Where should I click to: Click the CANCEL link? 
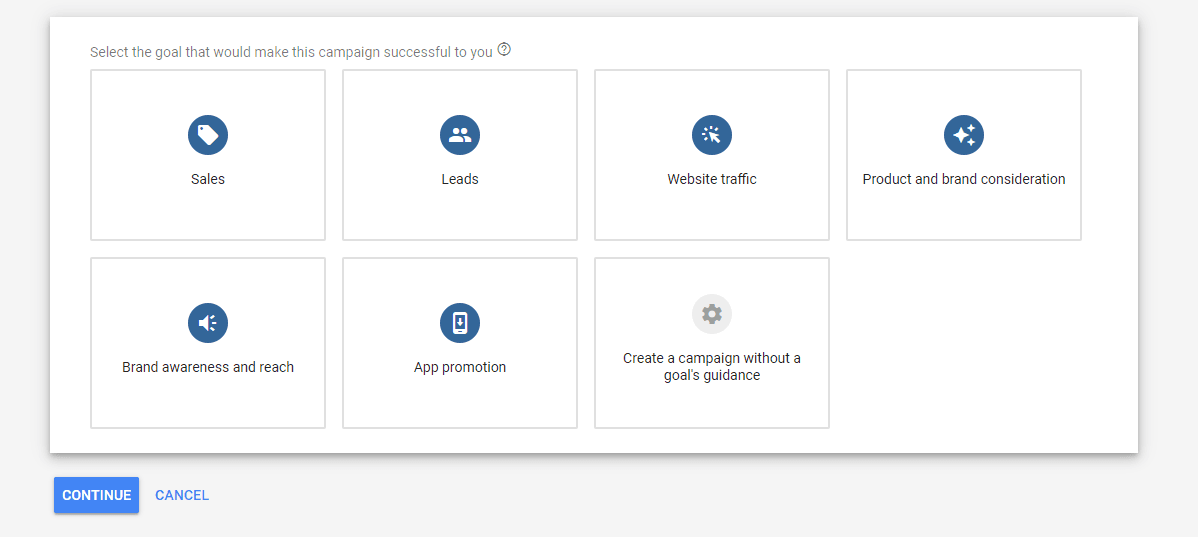(x=182, y=495)
